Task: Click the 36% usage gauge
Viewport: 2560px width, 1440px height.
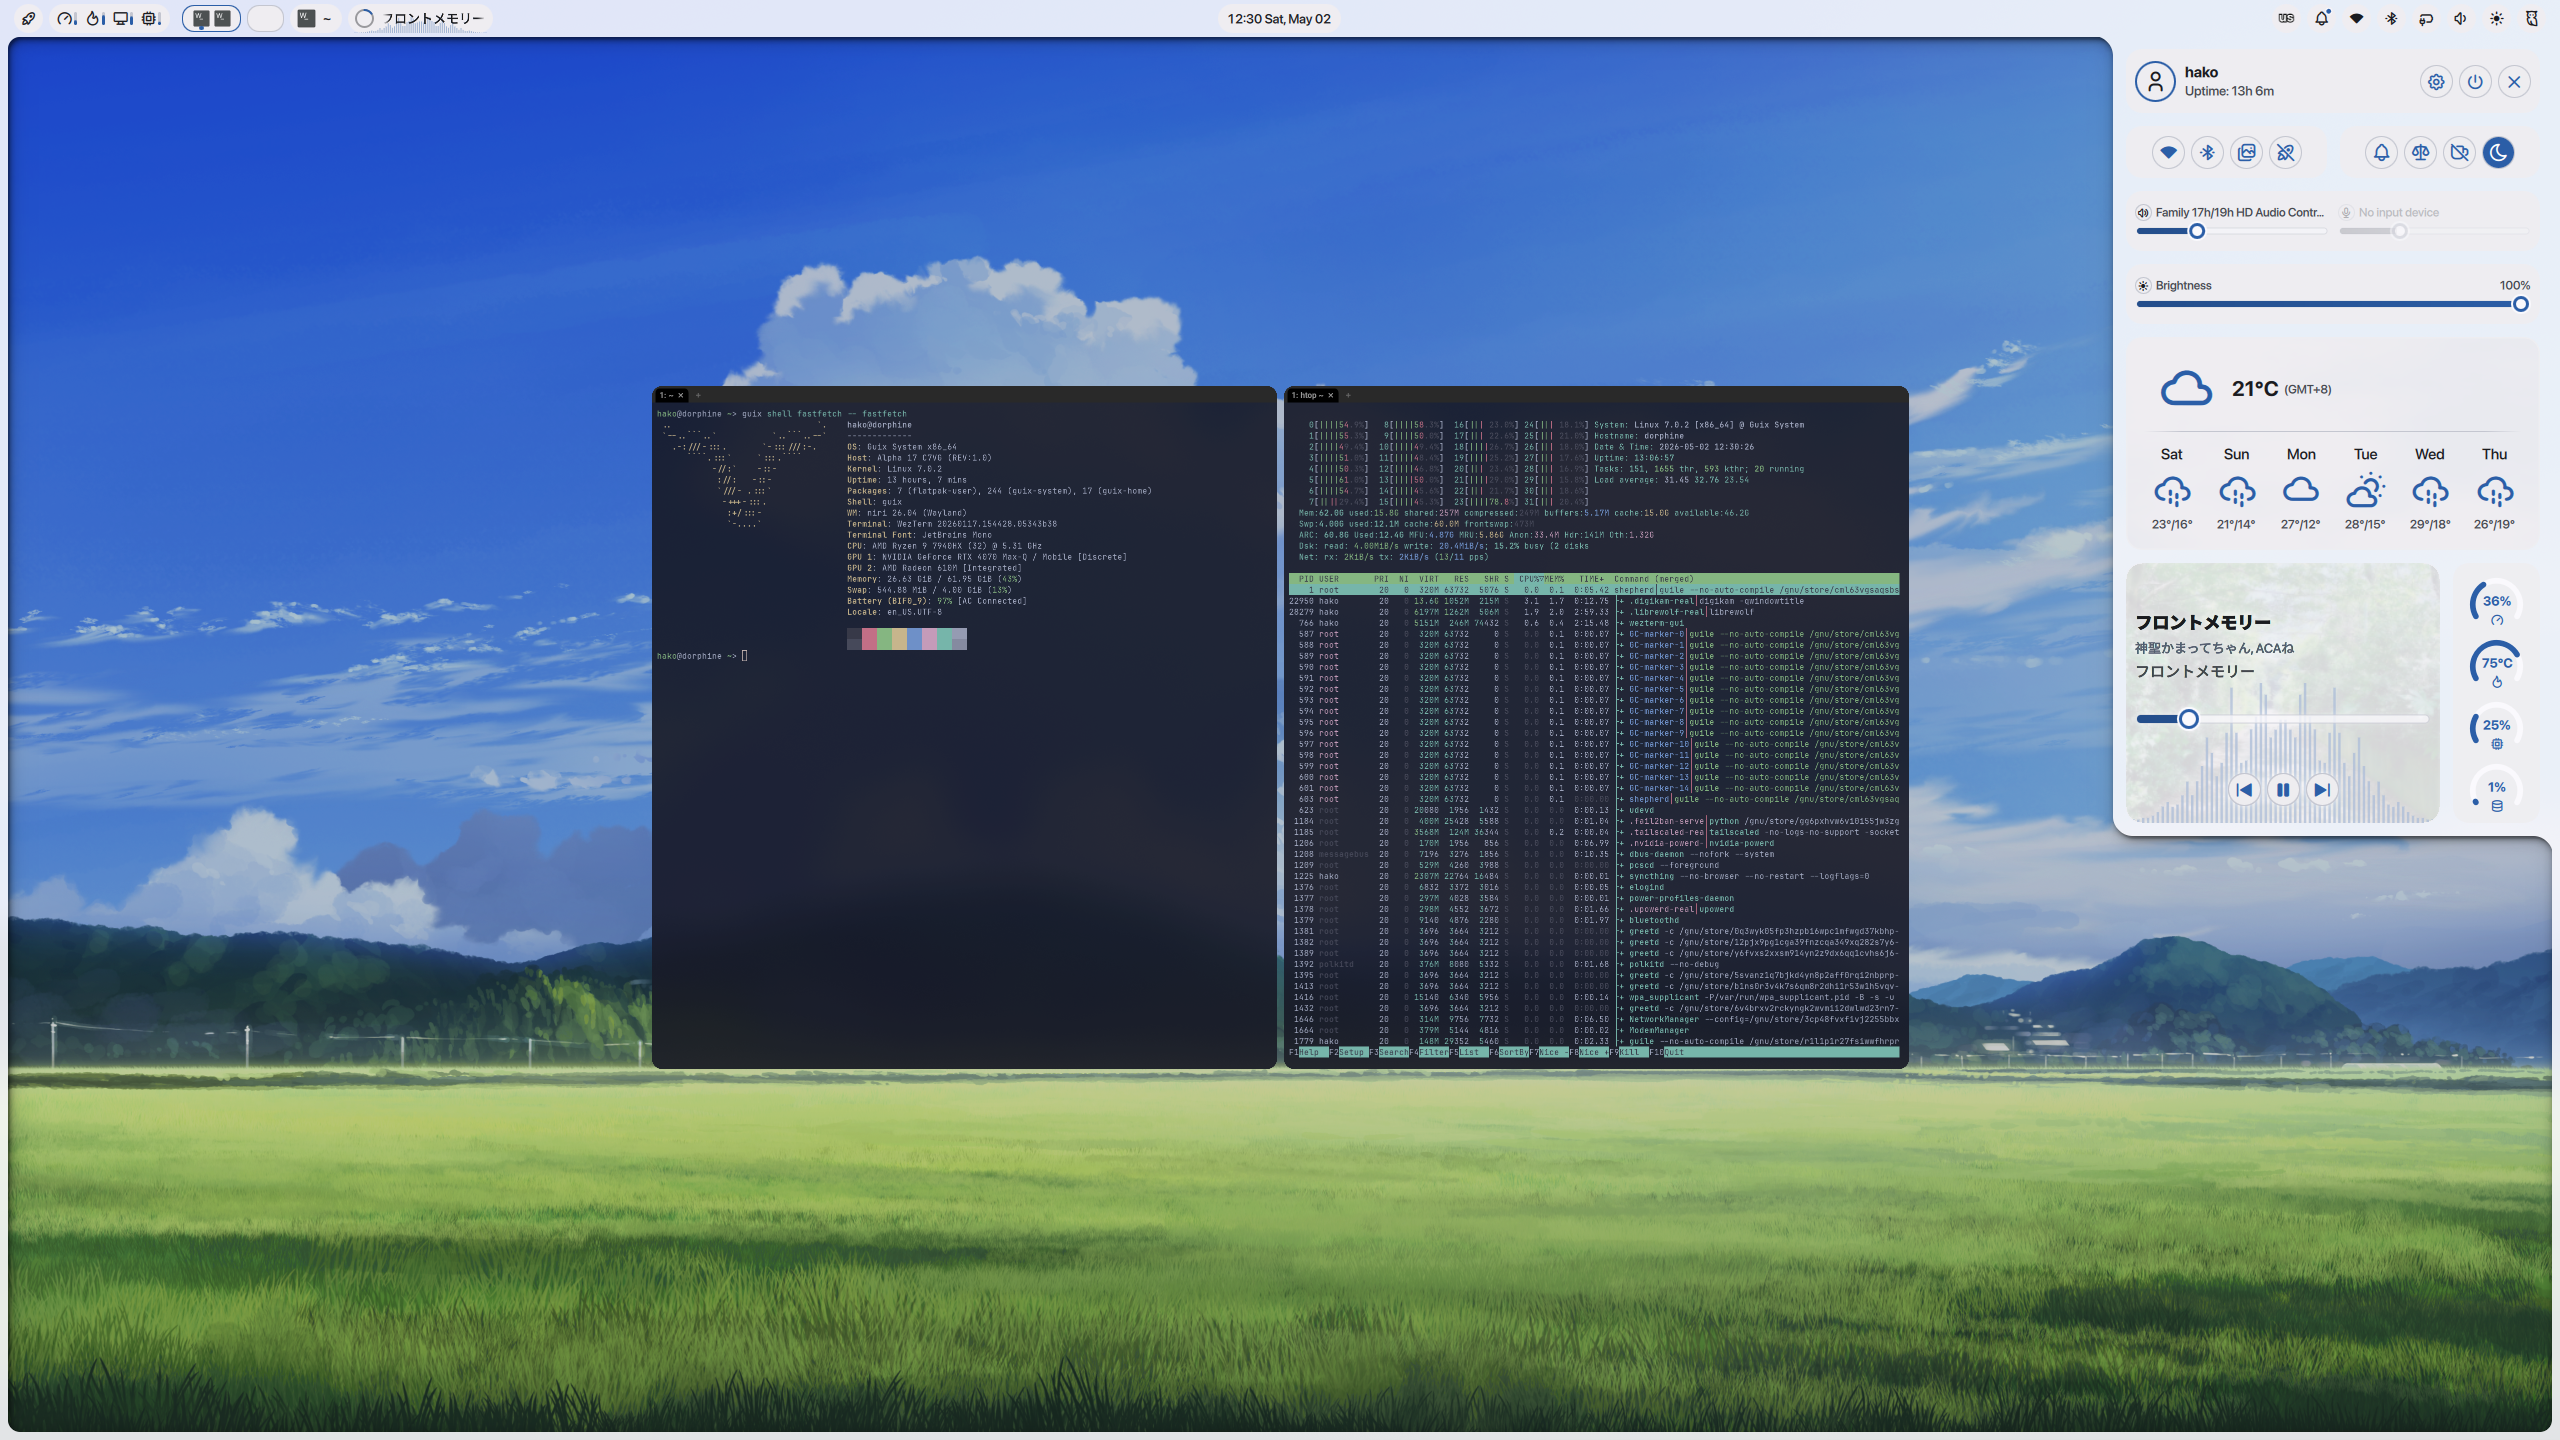Action: tap(2496, 604)
